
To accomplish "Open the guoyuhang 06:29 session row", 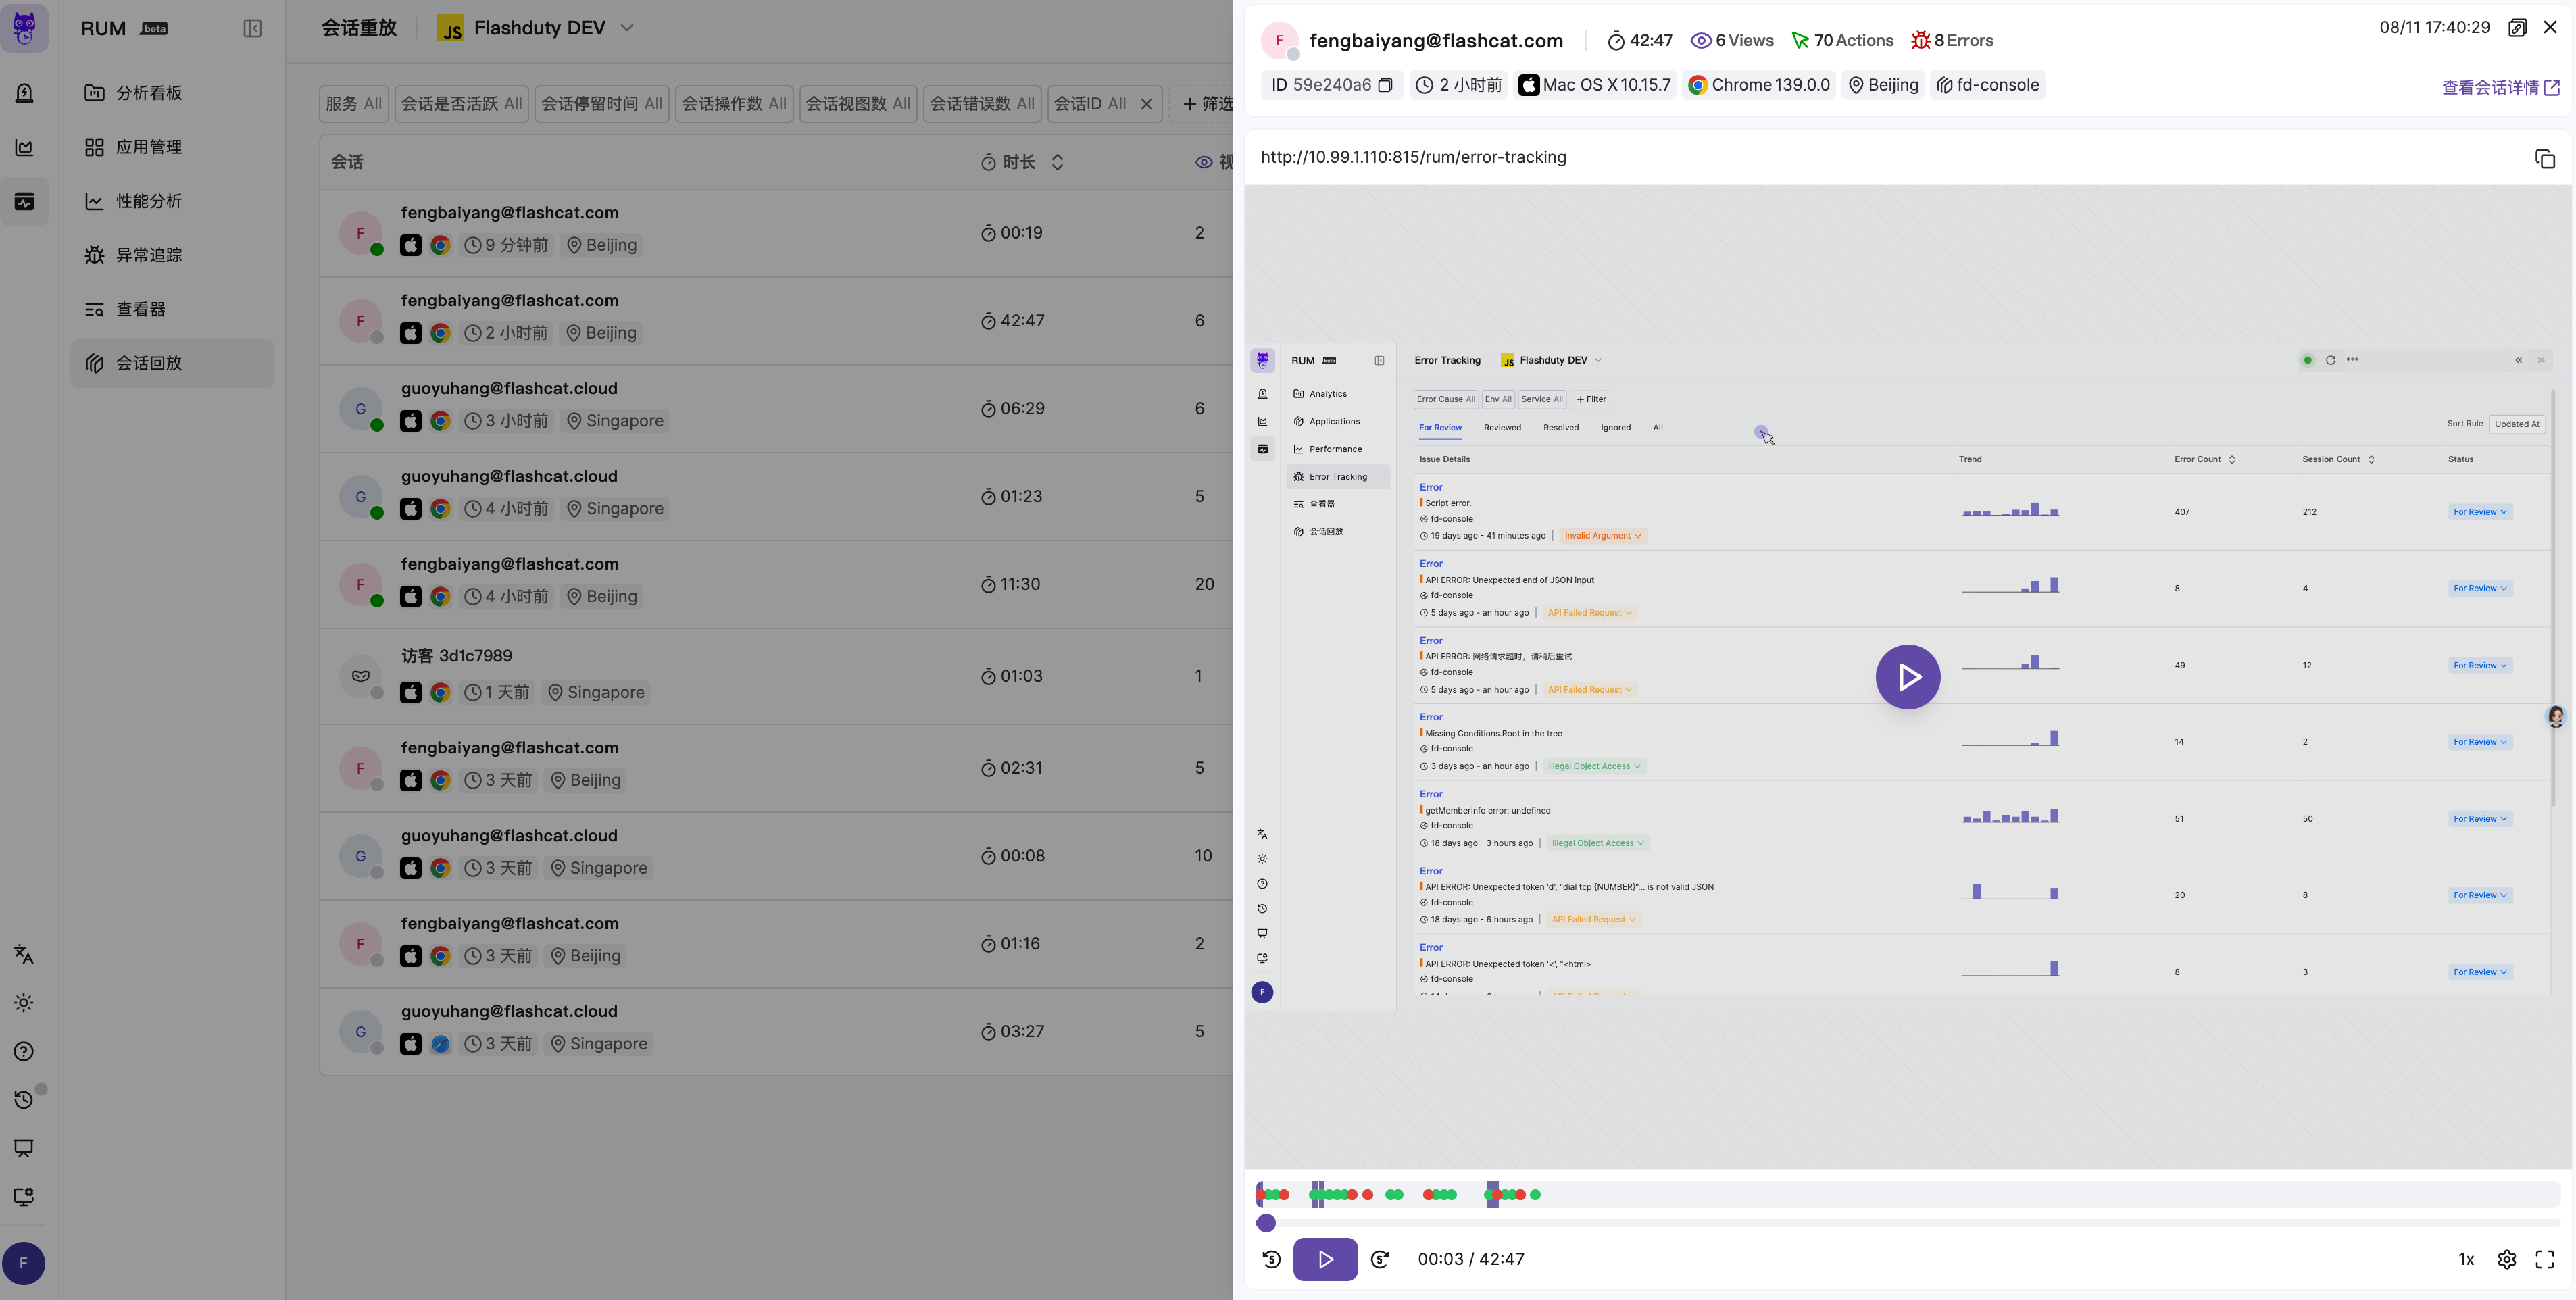I will click(776, 409).
